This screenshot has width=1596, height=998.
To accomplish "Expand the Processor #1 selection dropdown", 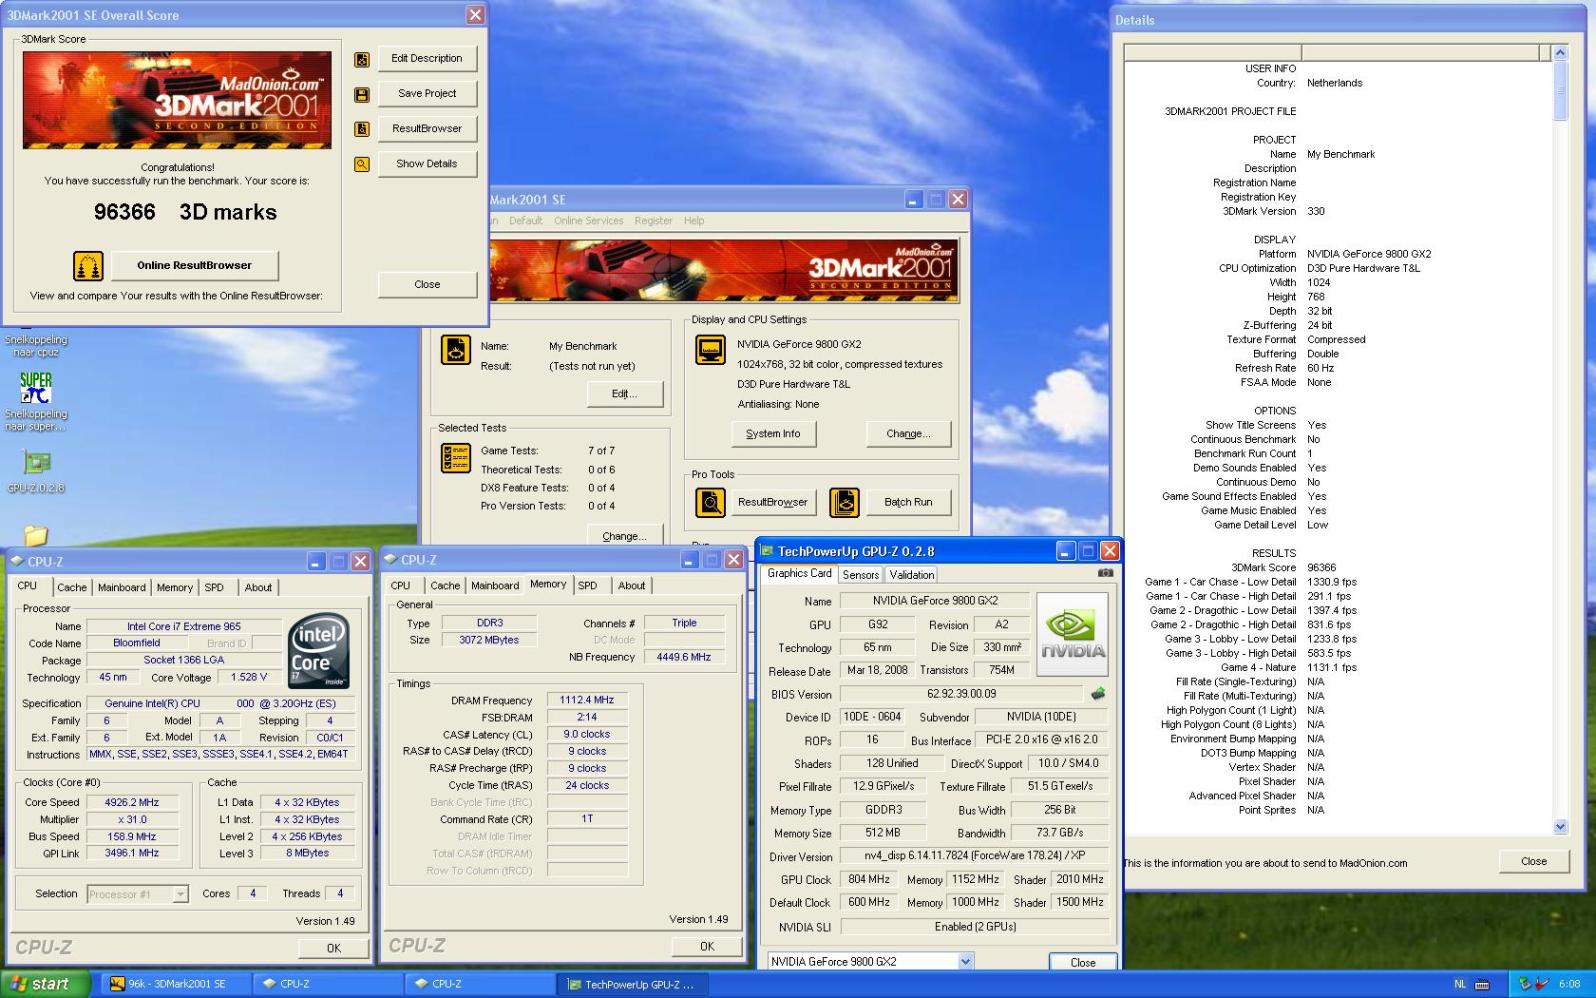I will [x=181, y=895].
